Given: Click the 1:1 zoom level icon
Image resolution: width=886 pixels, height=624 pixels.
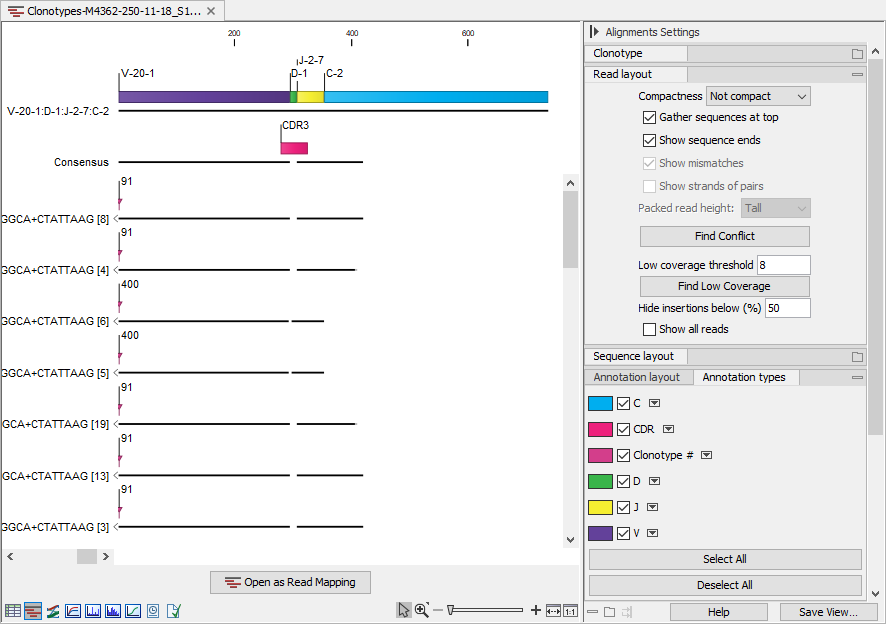Looking at the screenshot, I should pyautogui.click(x=568, y=610).
